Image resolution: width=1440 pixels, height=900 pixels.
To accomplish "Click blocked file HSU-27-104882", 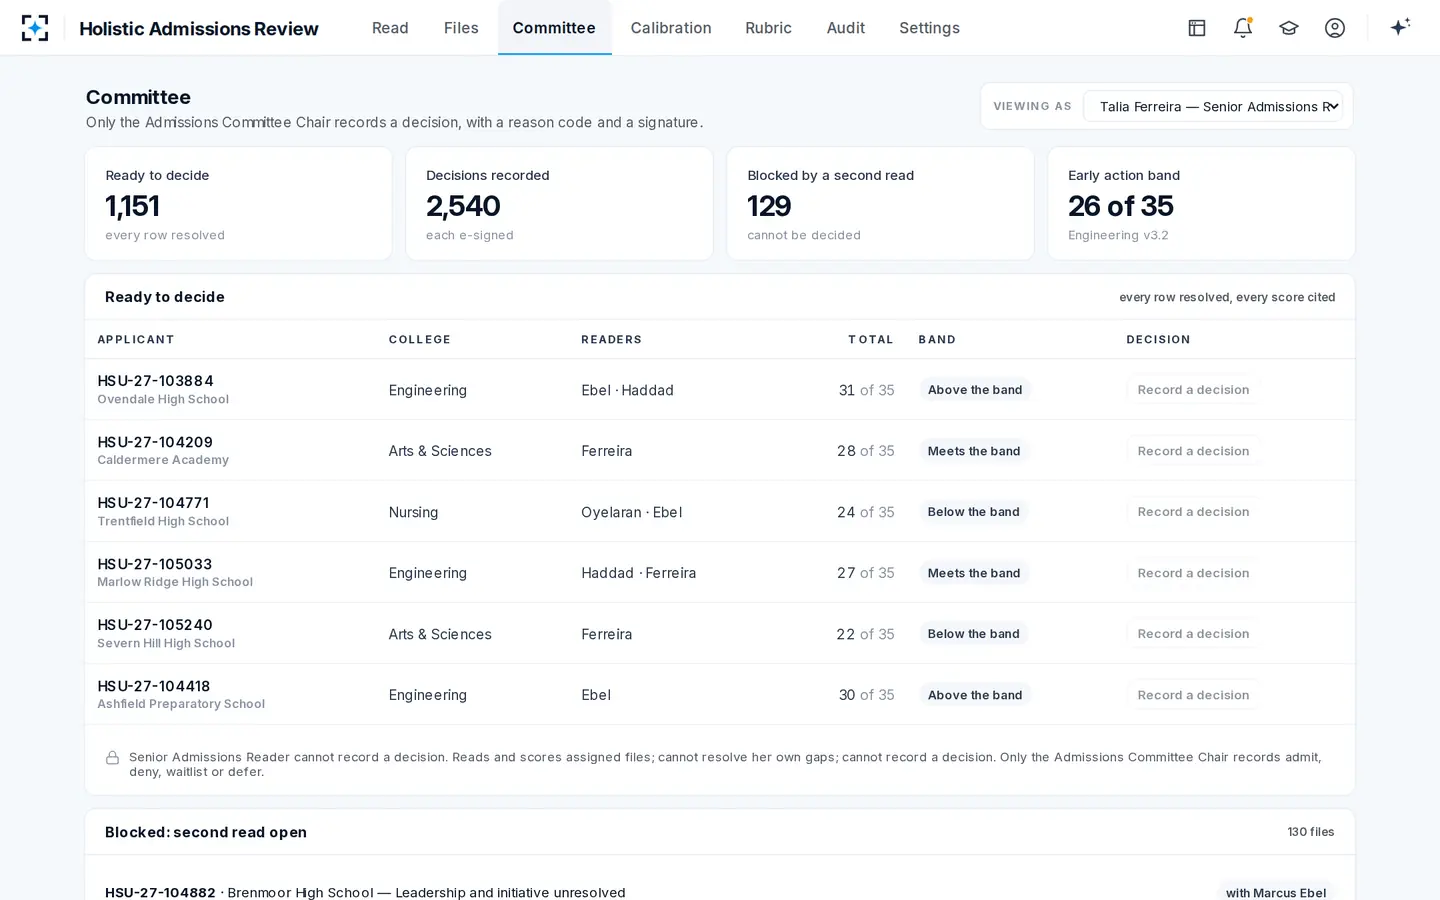I will pos(160,892).
